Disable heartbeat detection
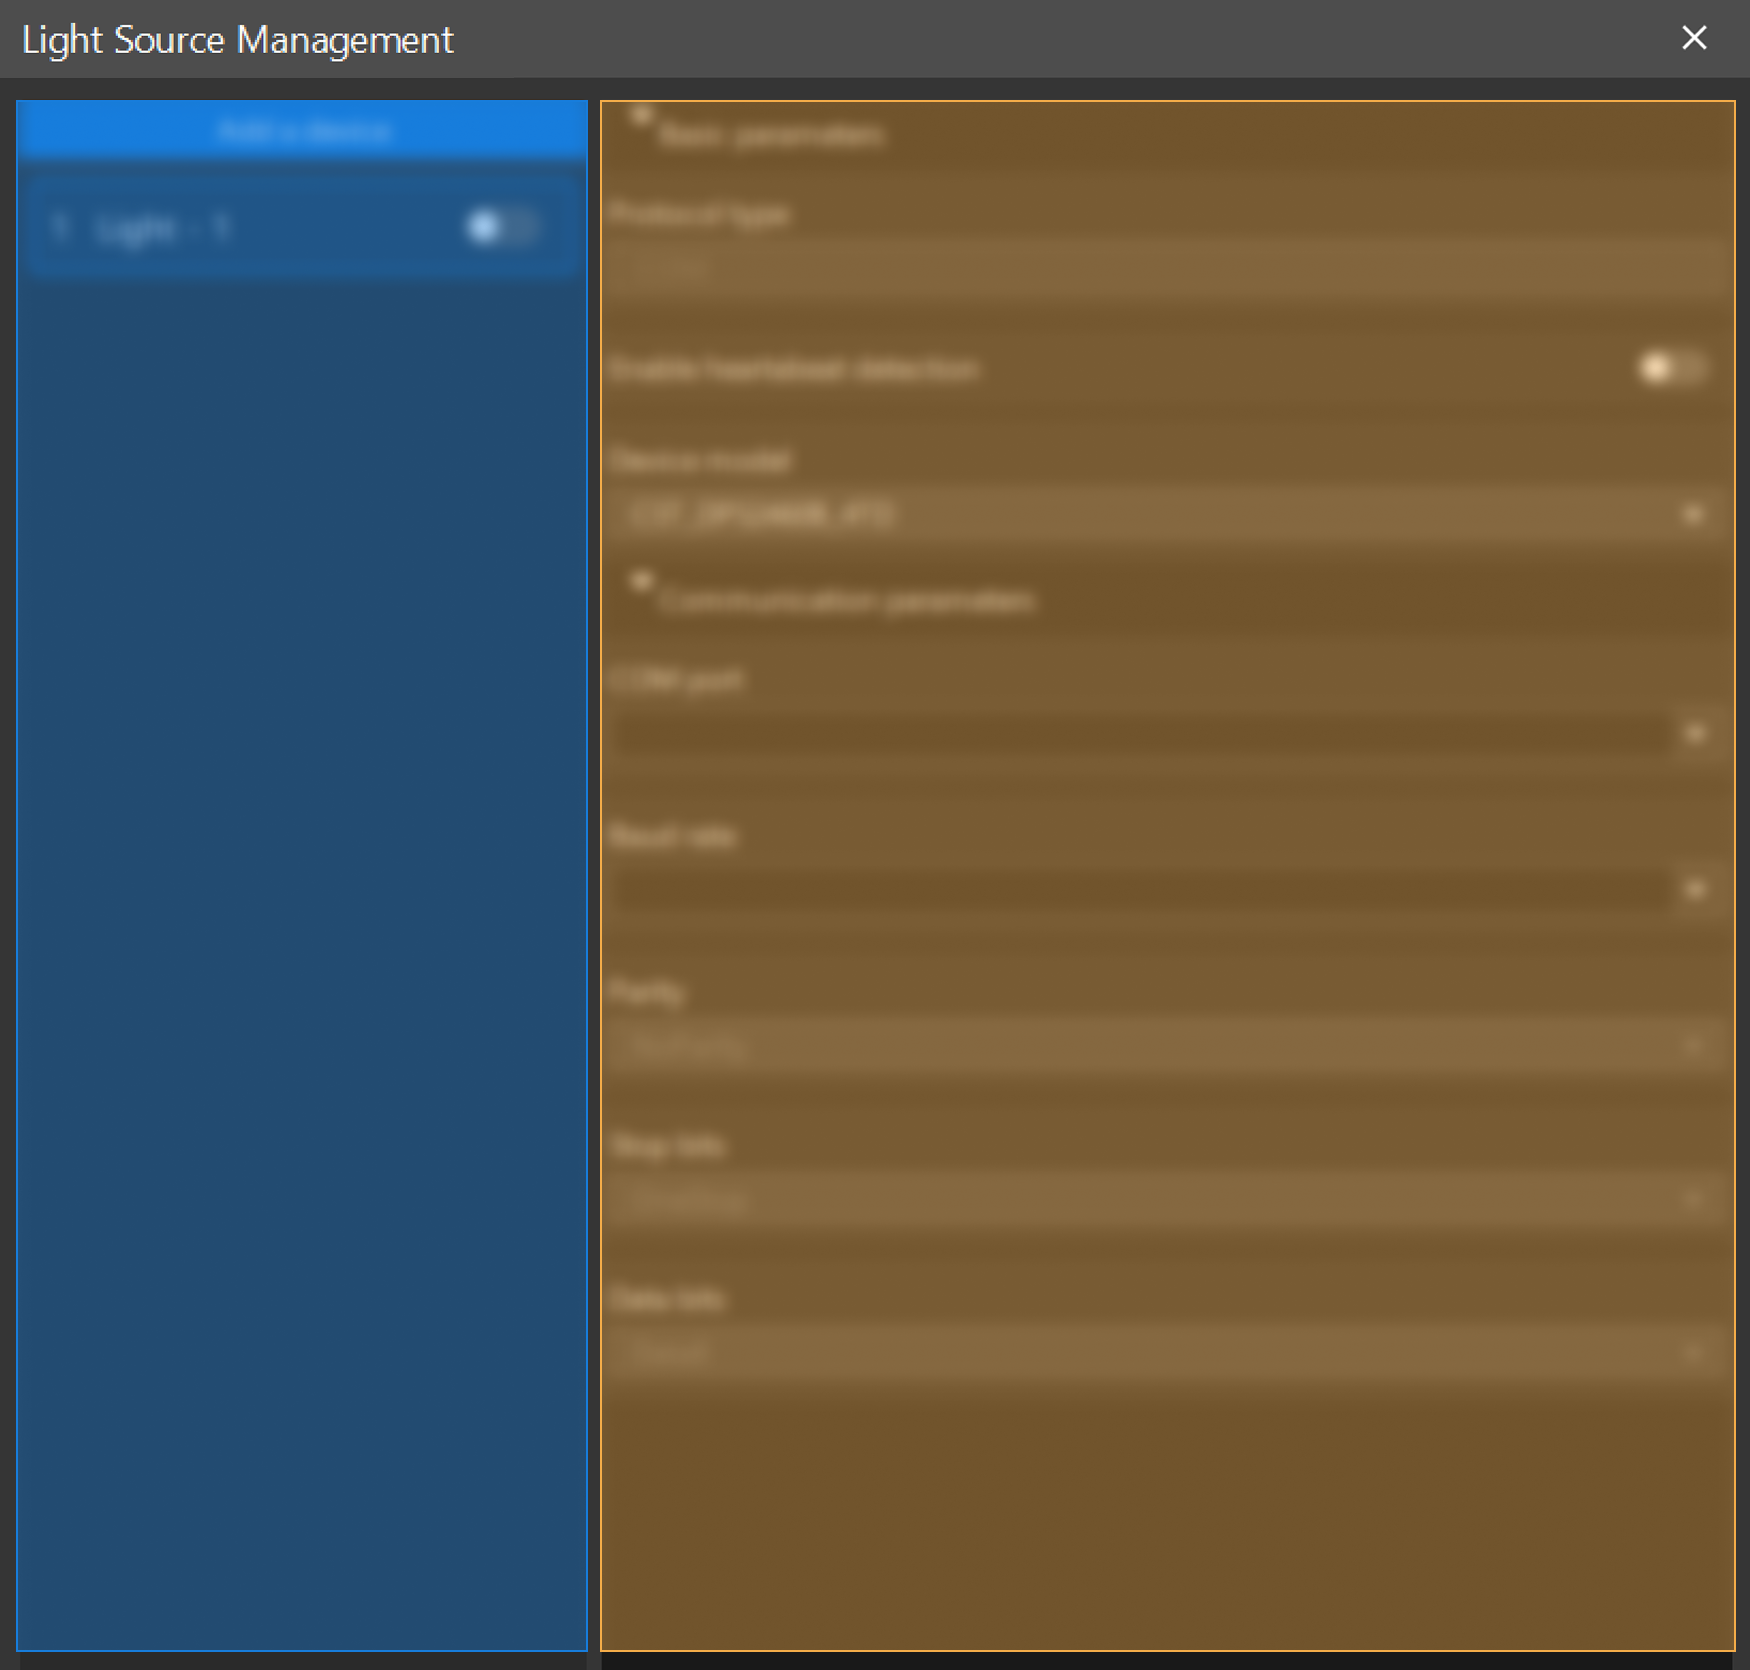The width and height of the screenshot is (1750, 1670). pyautogui.click(x=1672, y=369)
